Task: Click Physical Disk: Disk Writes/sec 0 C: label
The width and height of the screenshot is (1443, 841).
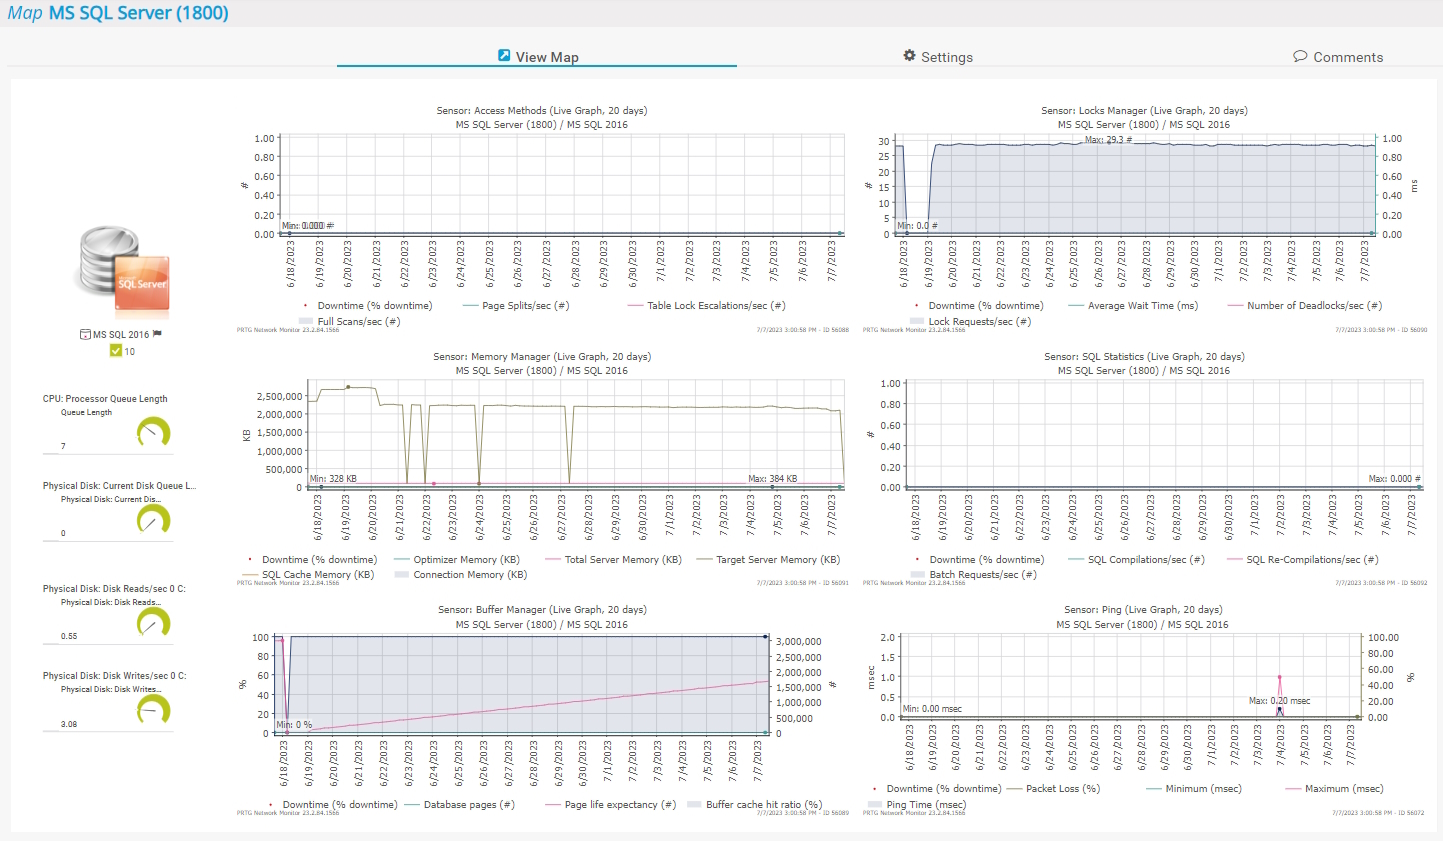Action: pyautogui.click(x=114, y=676)
